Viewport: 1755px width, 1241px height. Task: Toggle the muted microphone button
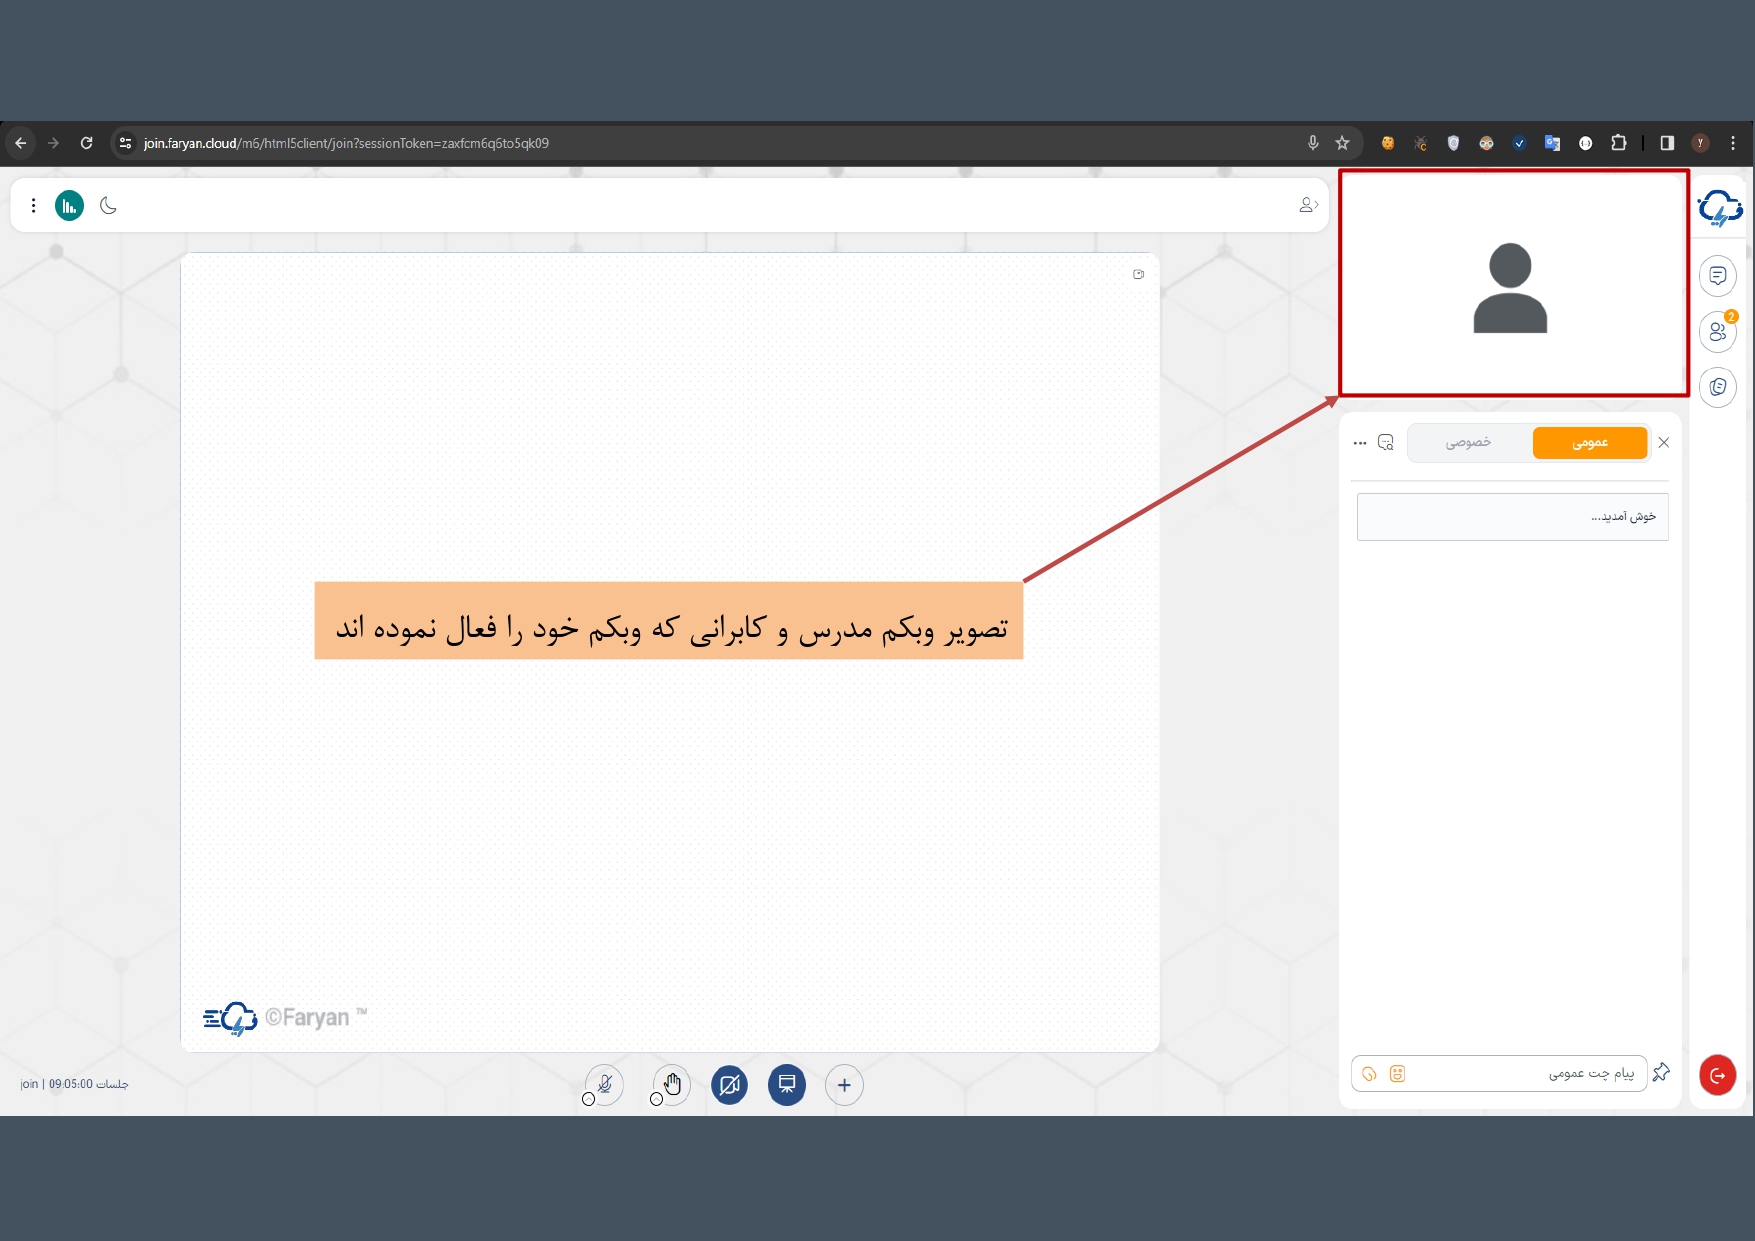coord(605,1084)
